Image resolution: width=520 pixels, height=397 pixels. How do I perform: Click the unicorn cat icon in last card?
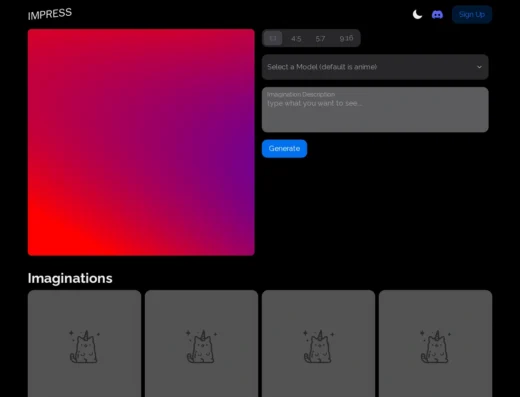[x=435, y=347]
